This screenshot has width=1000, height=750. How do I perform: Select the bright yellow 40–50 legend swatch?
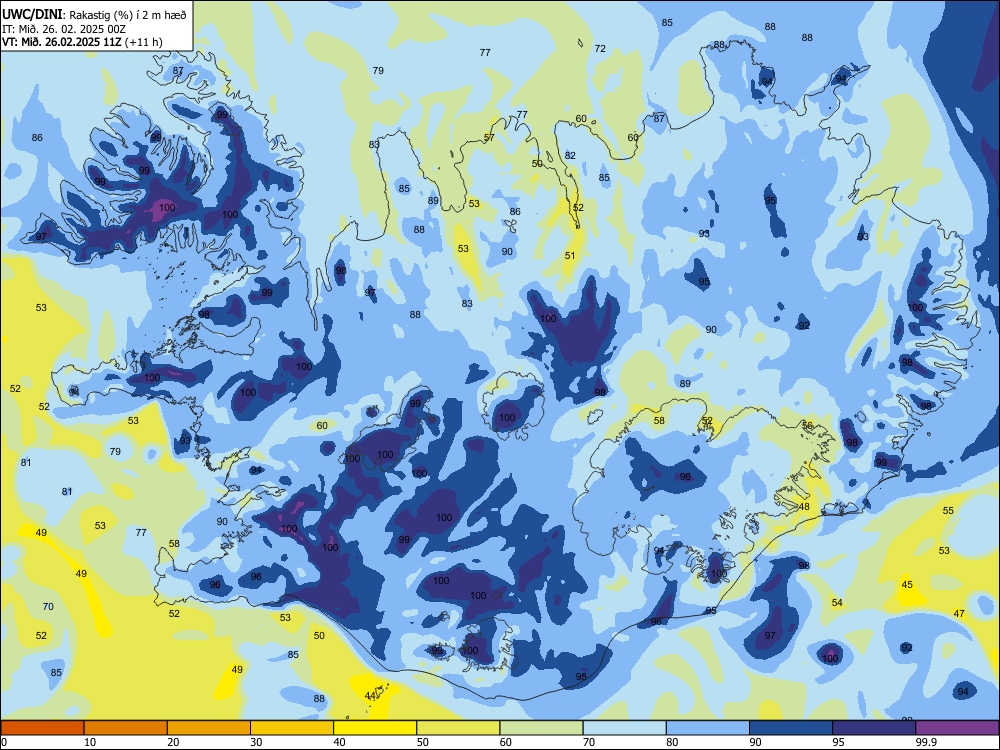[x=375, y=728]
